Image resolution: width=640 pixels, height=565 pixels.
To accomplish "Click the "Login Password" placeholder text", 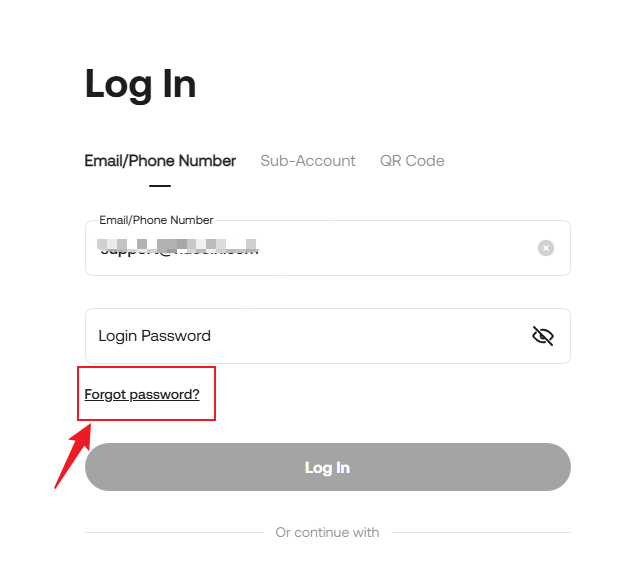I will 154,336.
